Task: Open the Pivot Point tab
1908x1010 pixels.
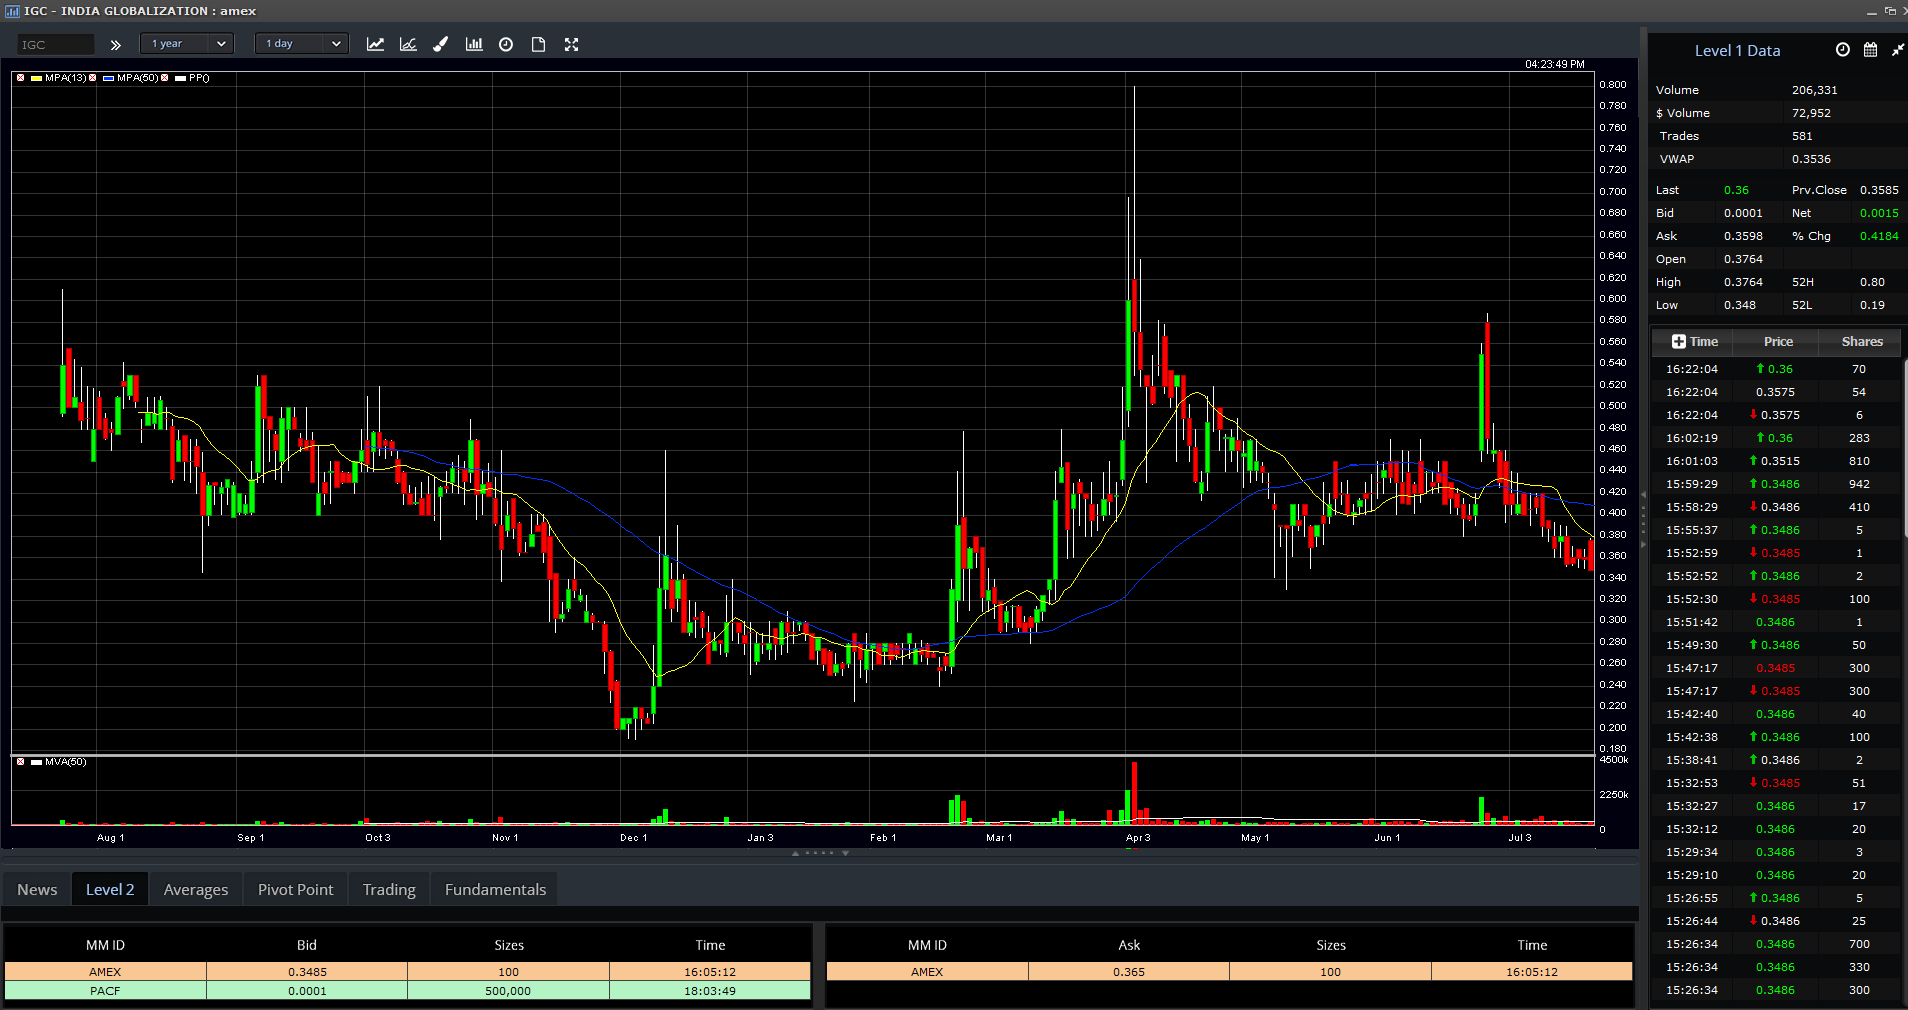Action: [x=295, y=889]
